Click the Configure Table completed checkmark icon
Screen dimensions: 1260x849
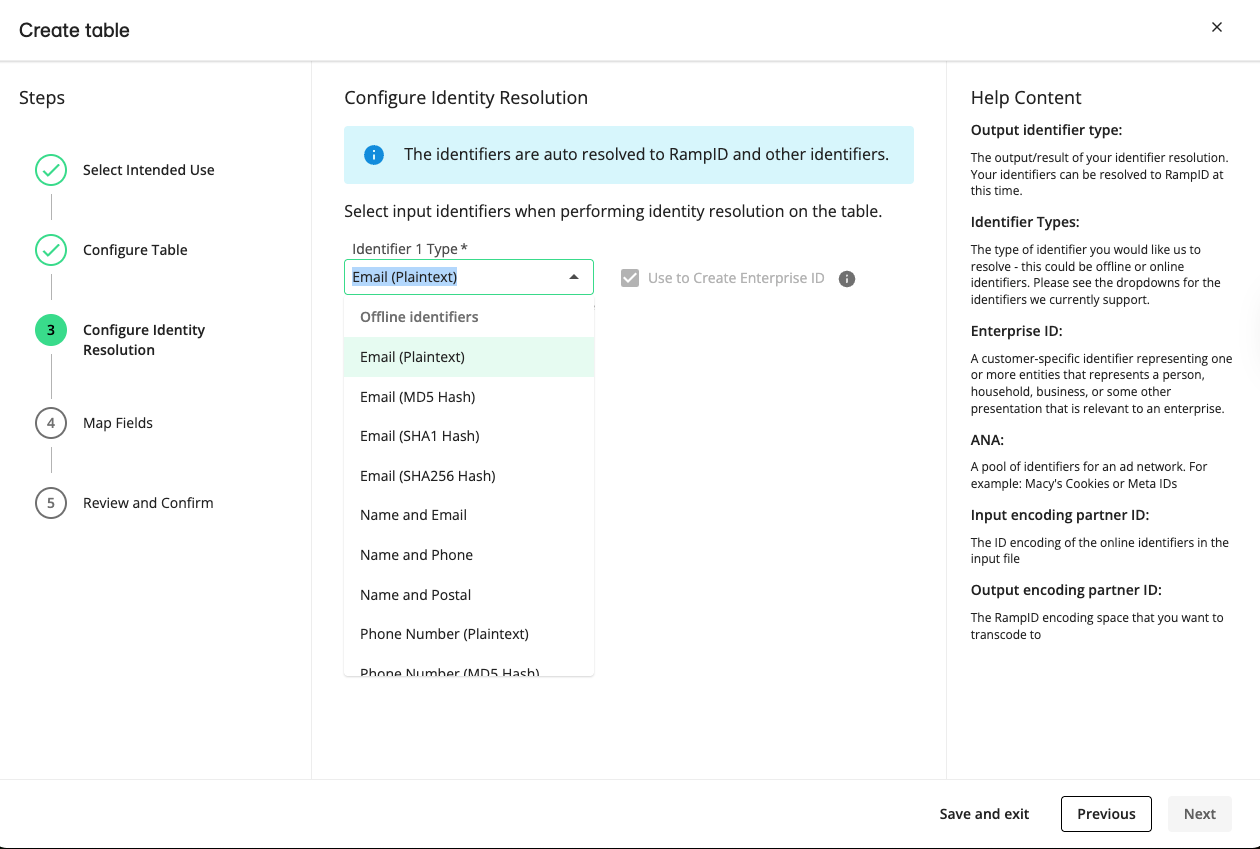tap(51, 250)
